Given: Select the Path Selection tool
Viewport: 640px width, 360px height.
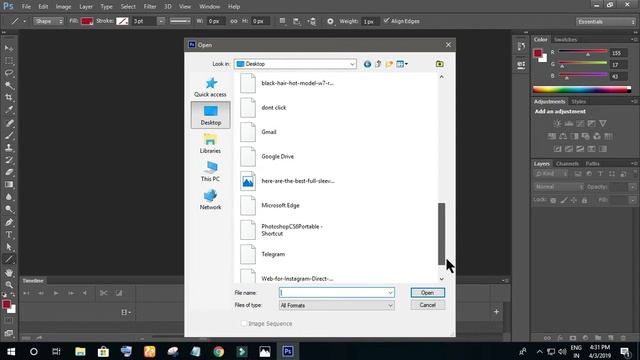Looking at the screenshot, I should (x=9, y=247).
